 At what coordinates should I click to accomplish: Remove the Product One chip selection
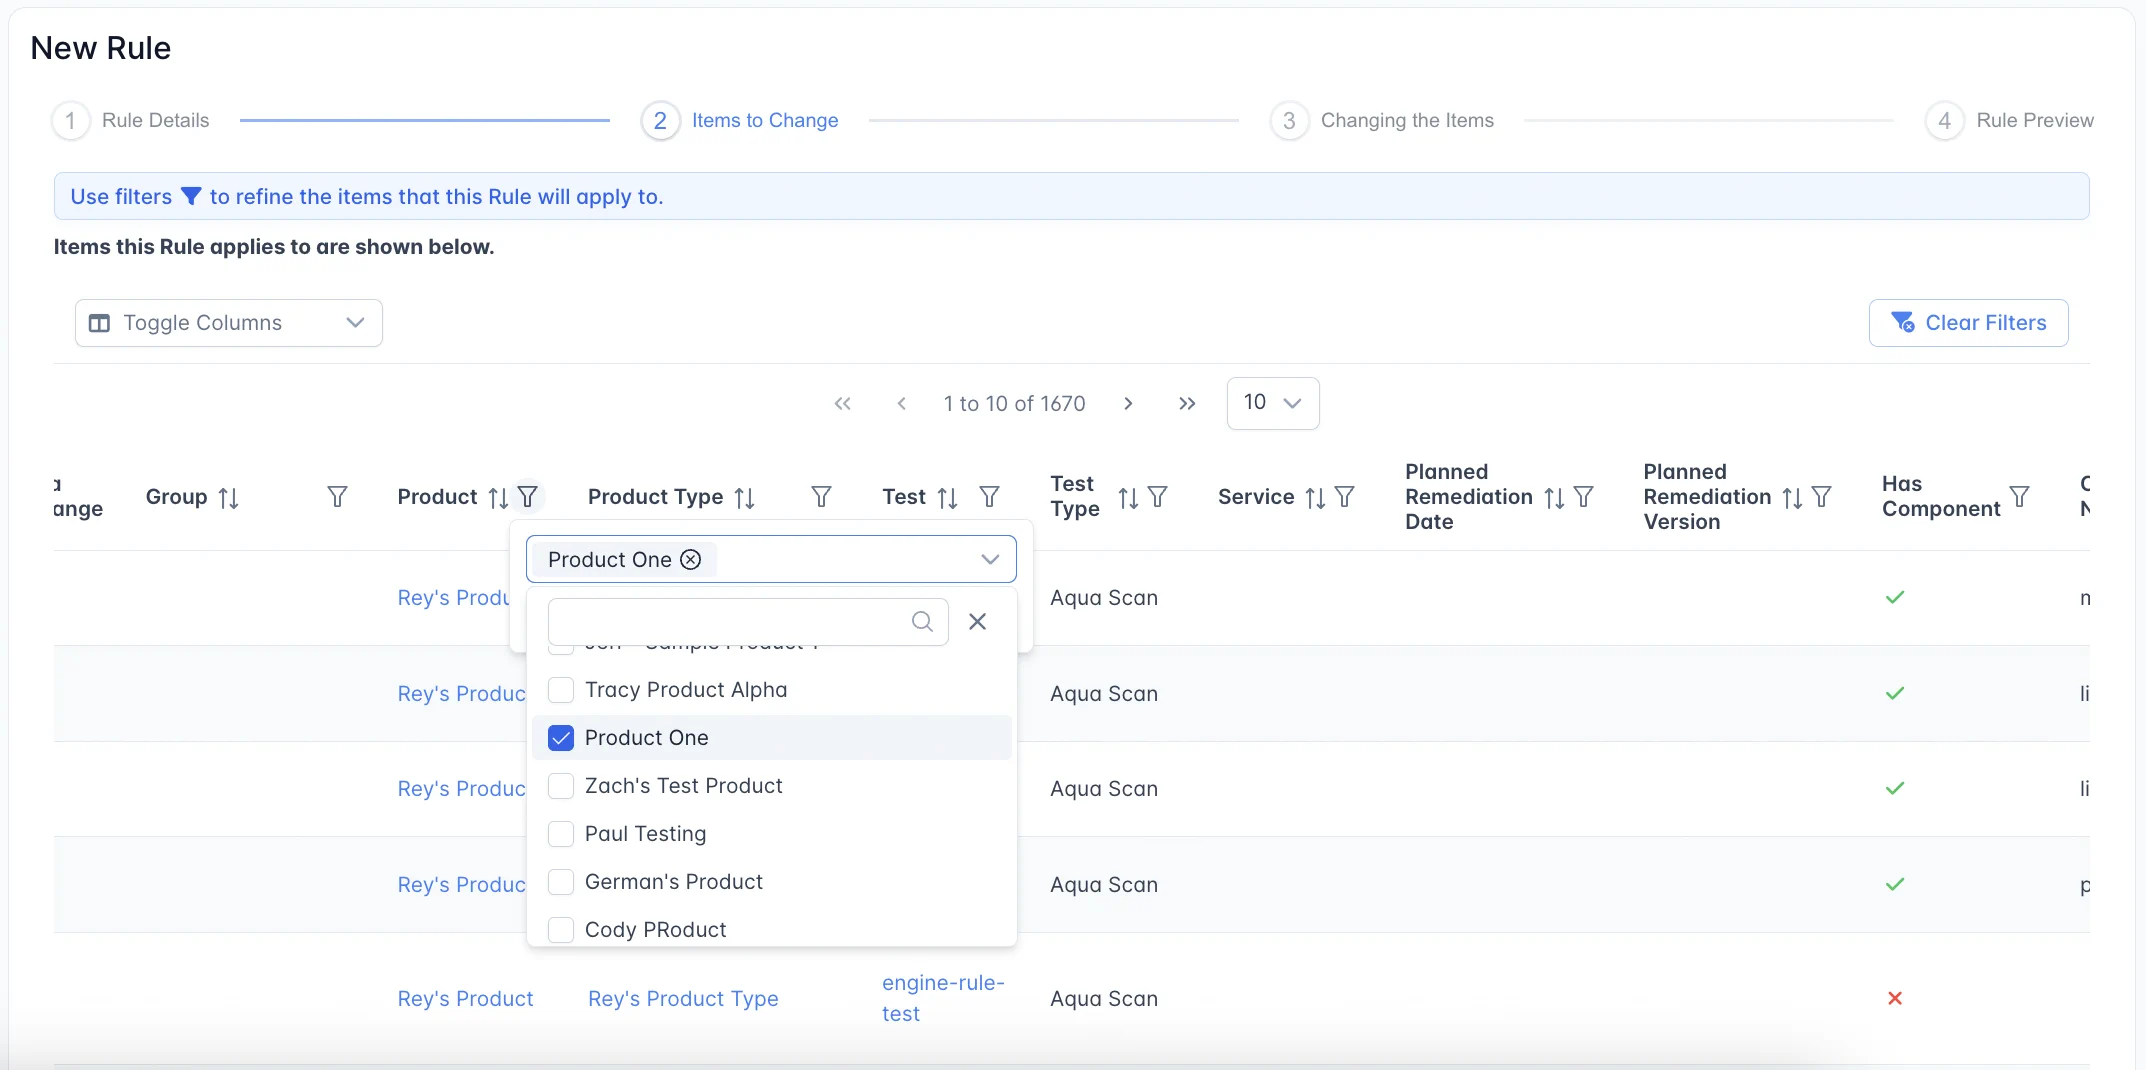[x=691, y=560]
